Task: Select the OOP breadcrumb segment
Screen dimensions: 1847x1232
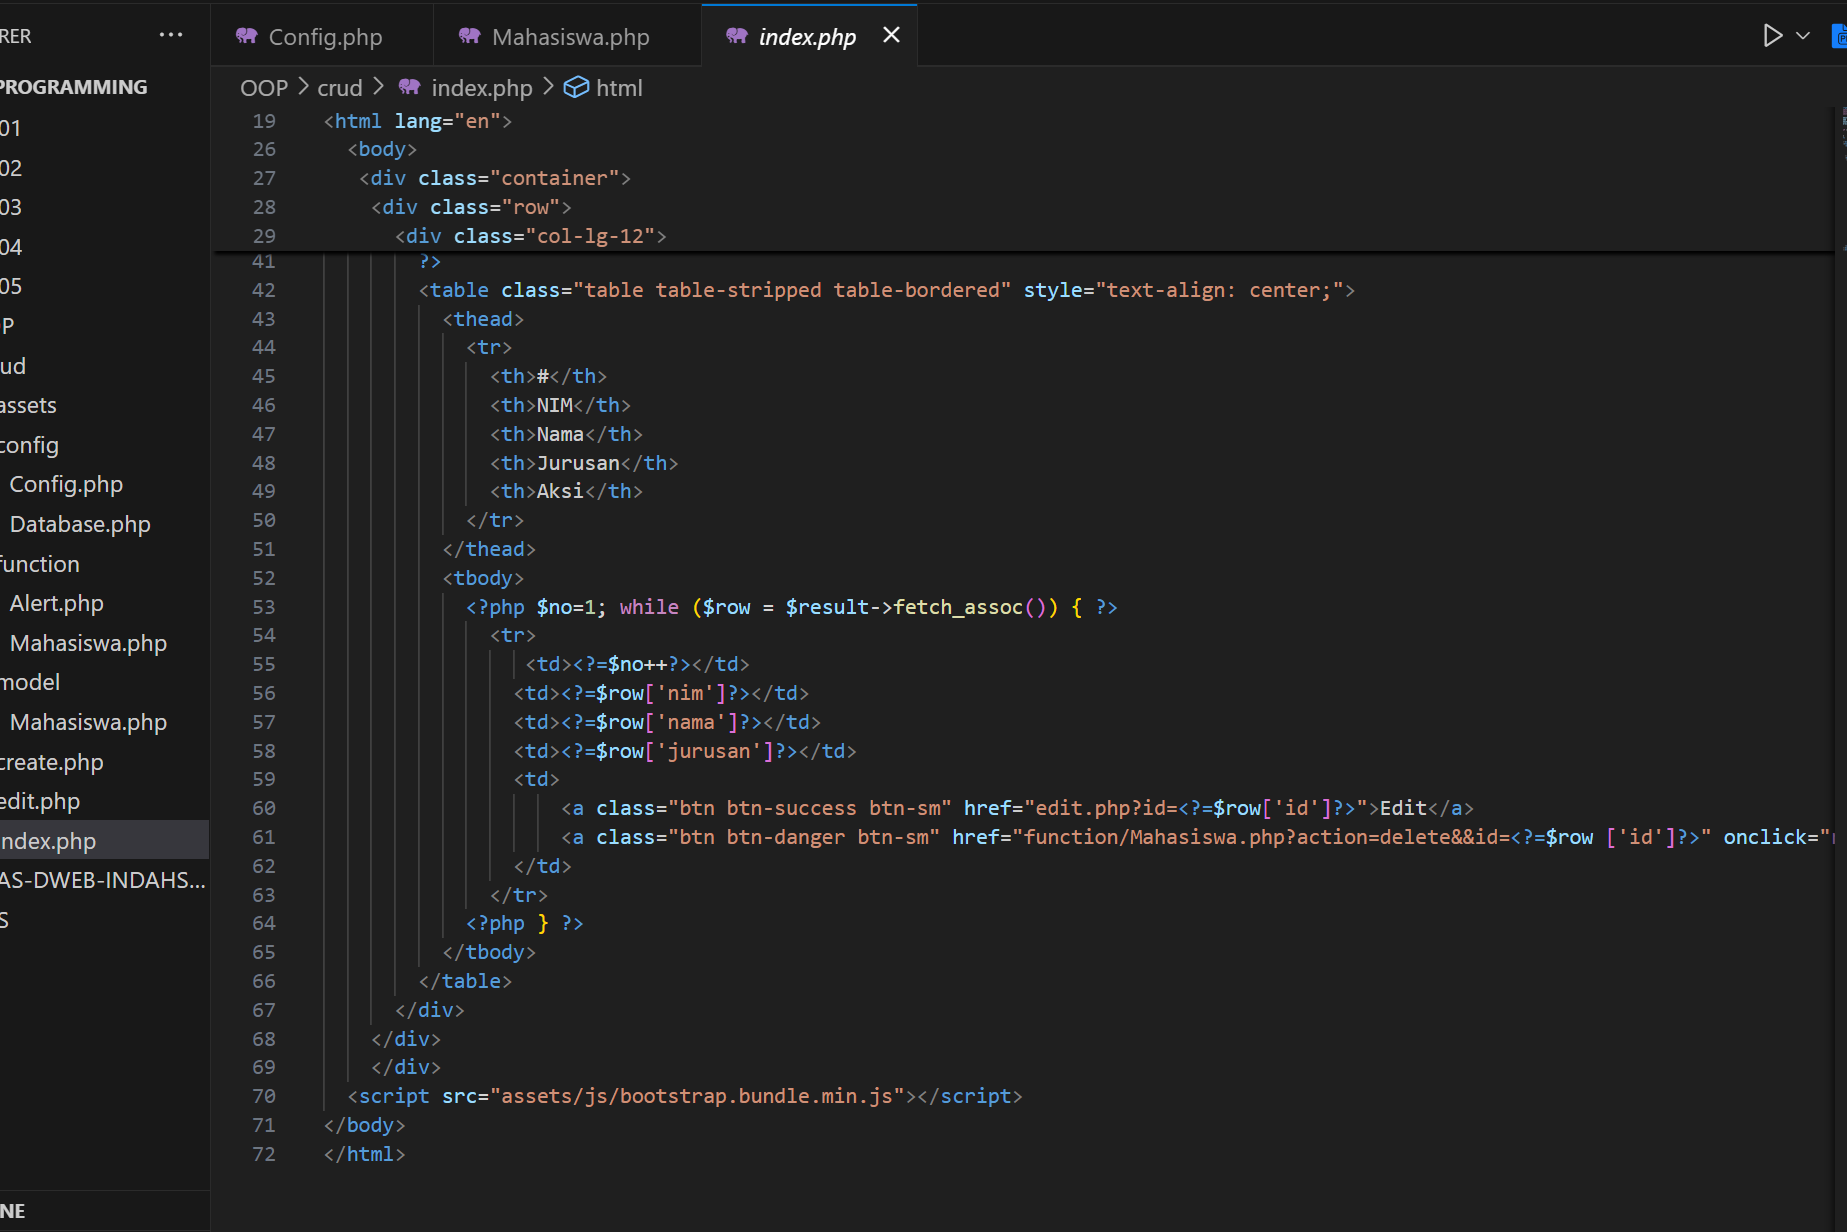Action: point(263,88)
